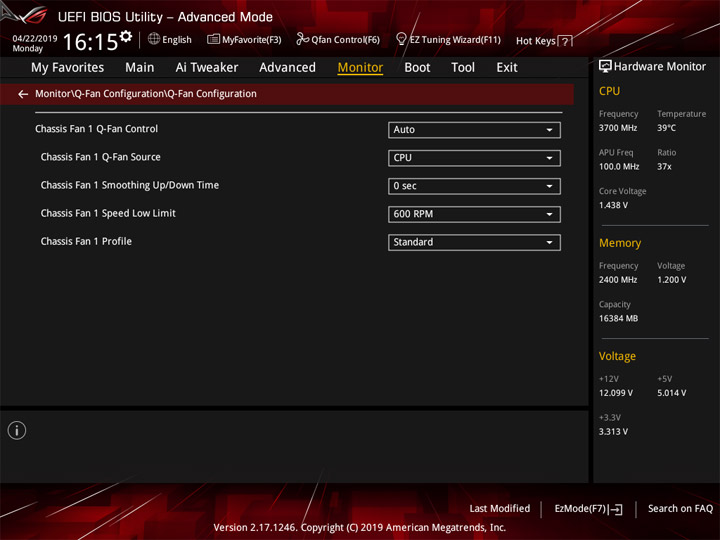Click the EZ Tuning Wizard bulb icon
The height and width of the screenshot is (540, 720).
[x=401, y=39]
